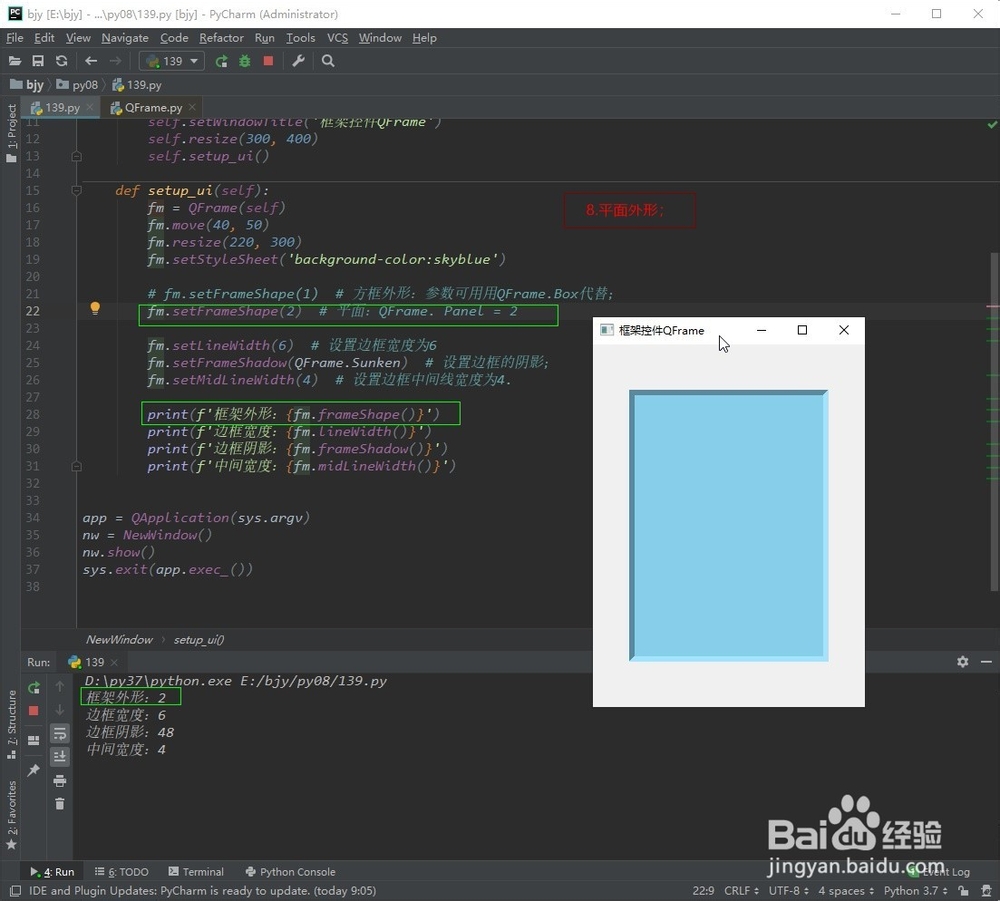Pin the Run tab with pin icon
Screen dimensions: 1000x901
pos(34,770)
